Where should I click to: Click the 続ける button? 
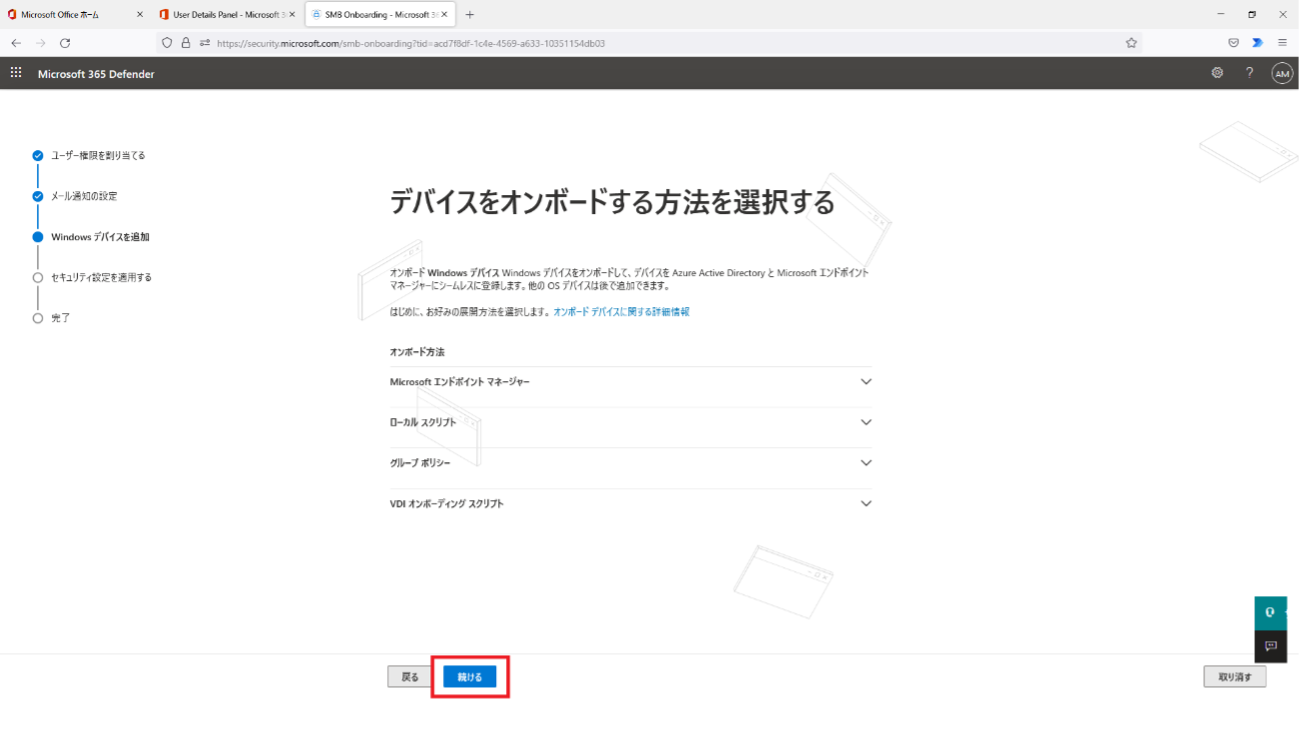click(470, 677)
